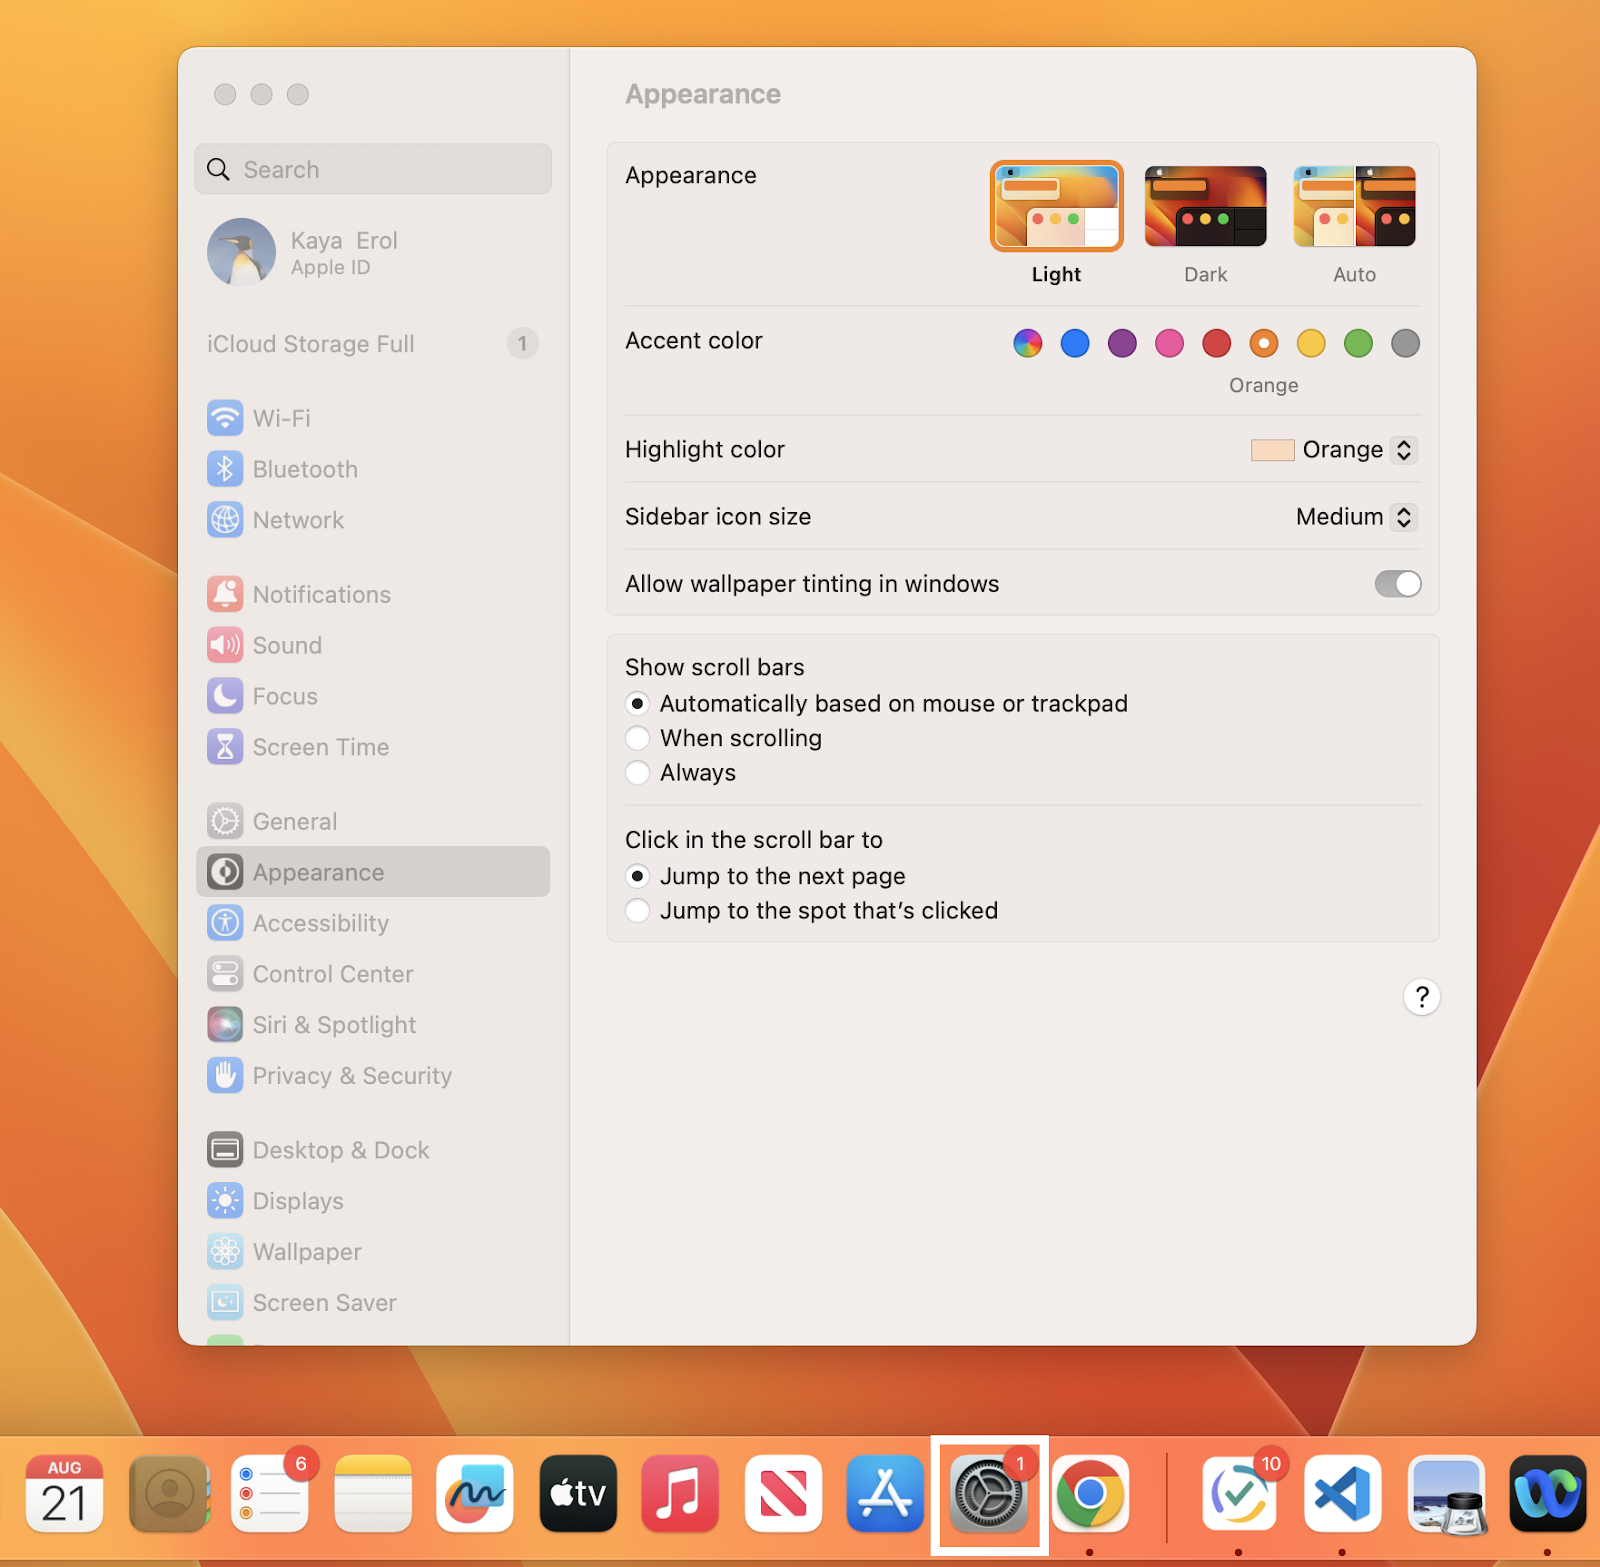This screenshot has width=1600, height=1567.
Task: Toggle Allow wallpaper tinting in windows
Action: coord(1397,584)
